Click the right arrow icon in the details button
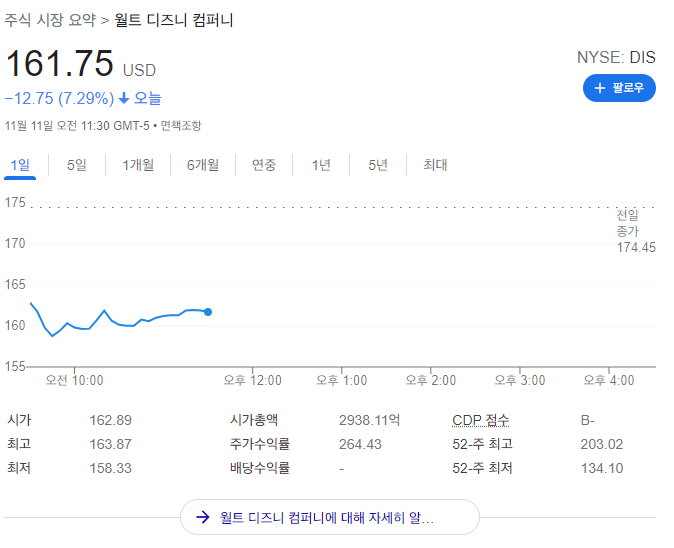 (x=203, y=517)
